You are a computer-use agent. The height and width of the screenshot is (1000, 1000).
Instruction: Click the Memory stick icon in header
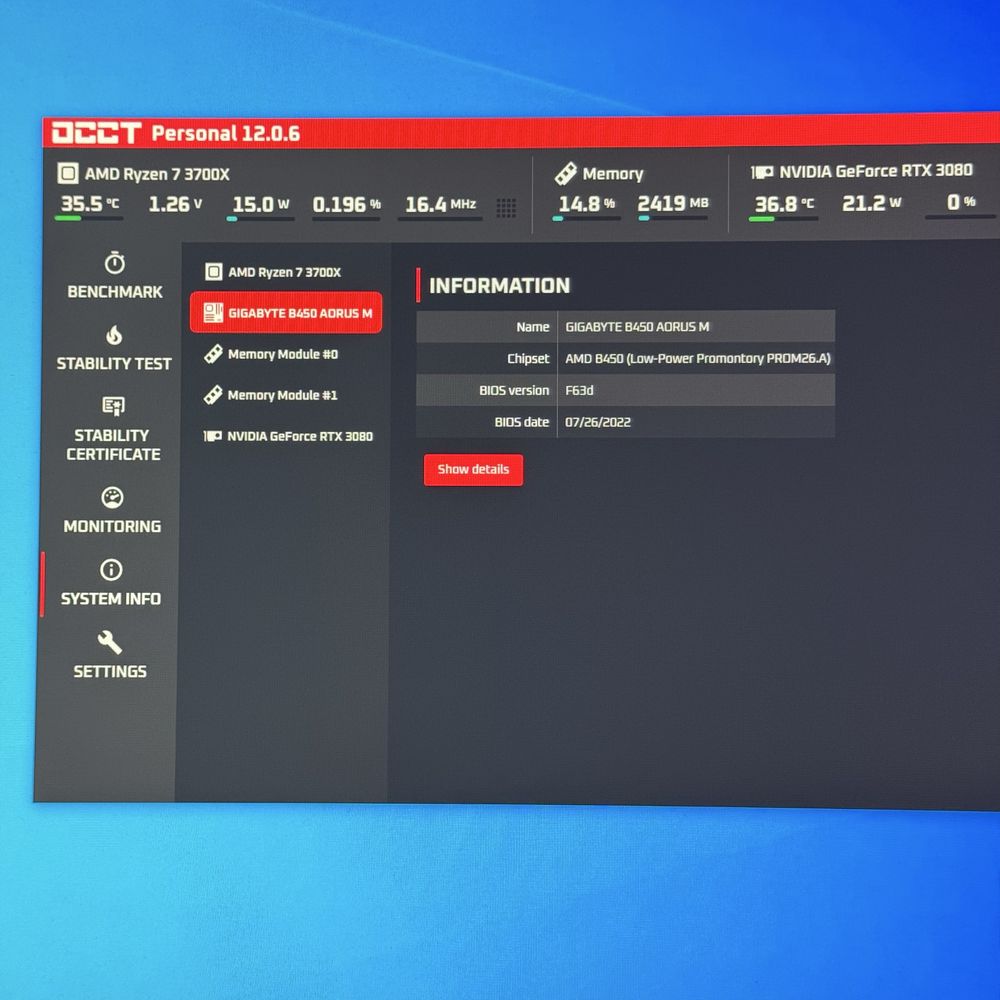[566, 173]
